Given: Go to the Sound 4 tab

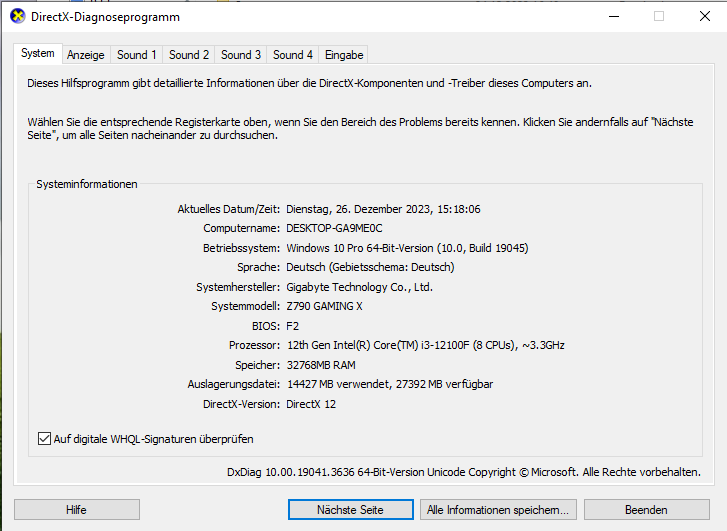Looking at the screenshot, I should [x=293, y=55].
